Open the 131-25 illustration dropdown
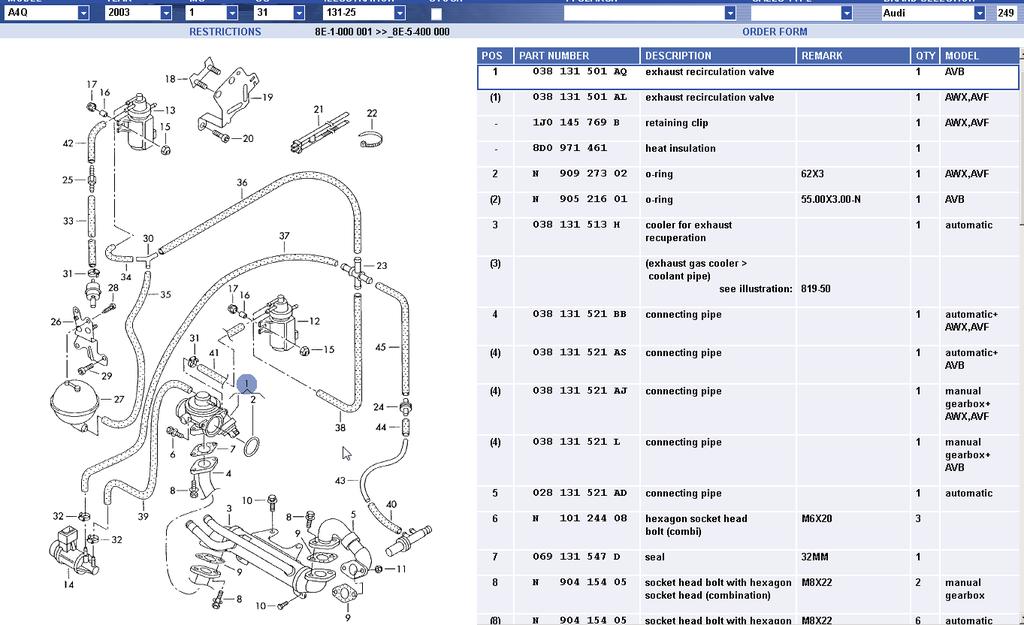Screen dimensions: 1024x625 click(x=400, y=13)
